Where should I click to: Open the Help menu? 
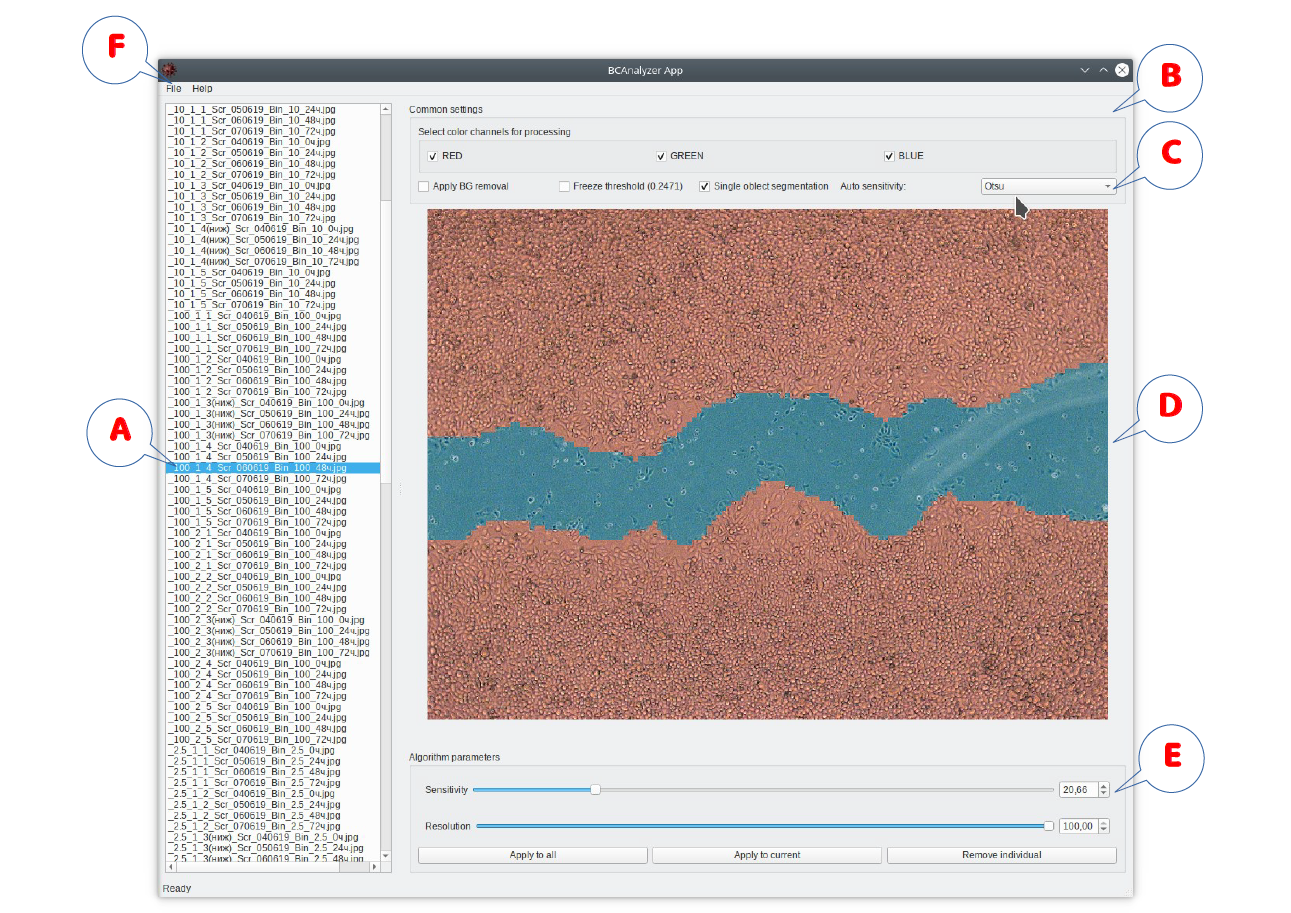coord(202,89)
